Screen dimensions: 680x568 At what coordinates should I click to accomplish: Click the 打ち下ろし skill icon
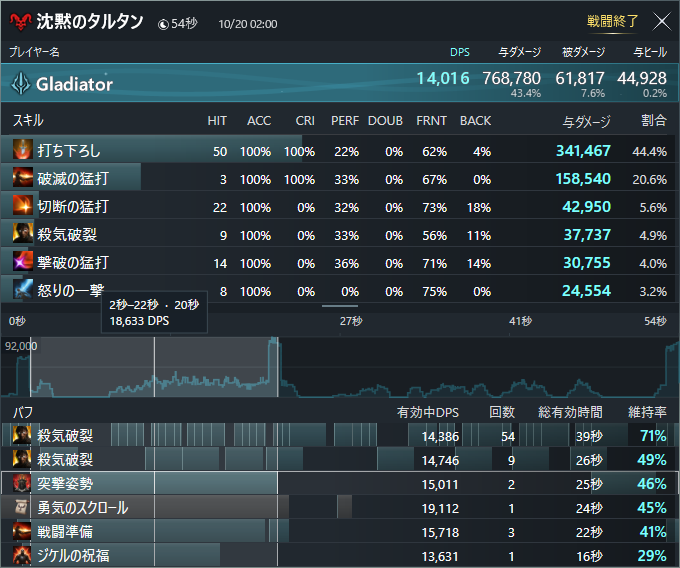(x=23, y=150)
